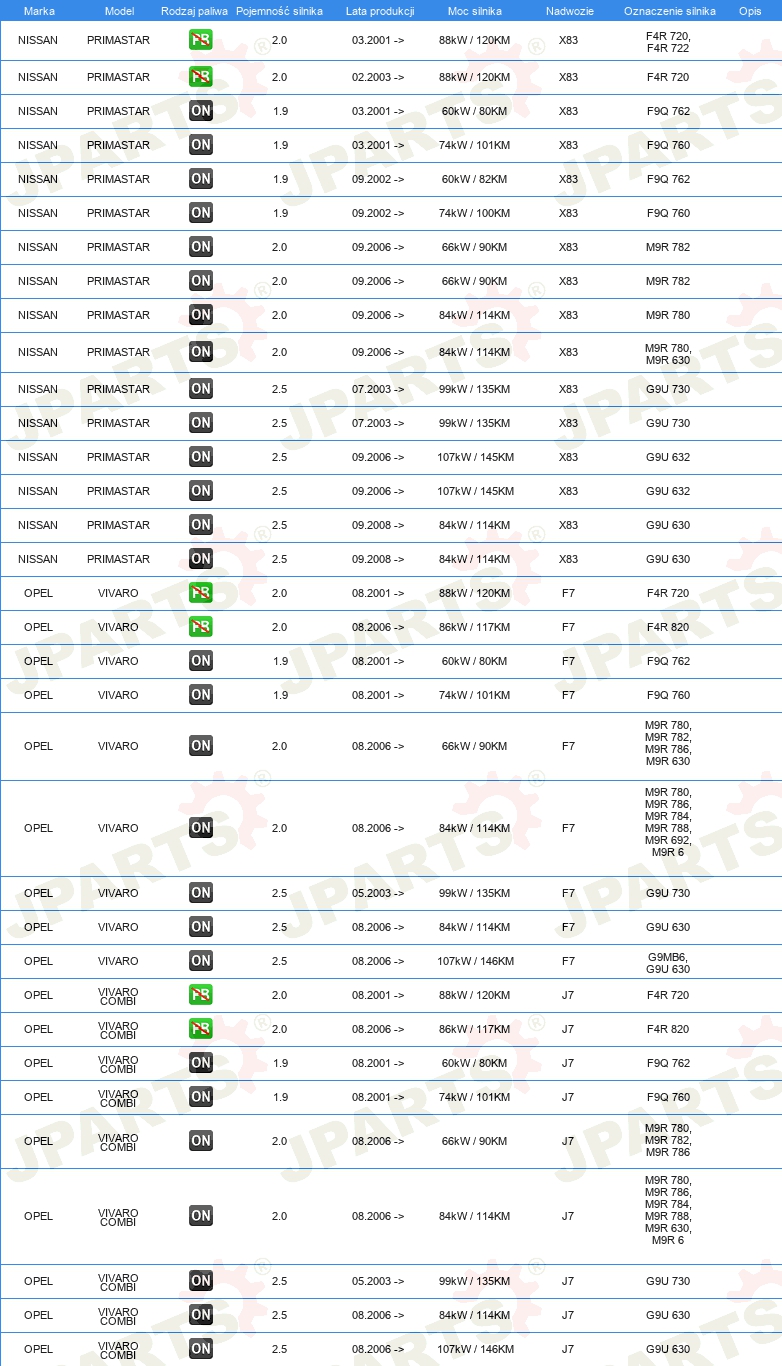Image resolution: width=782 pixels, height=1366 pixels.
Task: Click petrol icon in Nissan Primastar 03.2001 row
Action: point(201,41)
